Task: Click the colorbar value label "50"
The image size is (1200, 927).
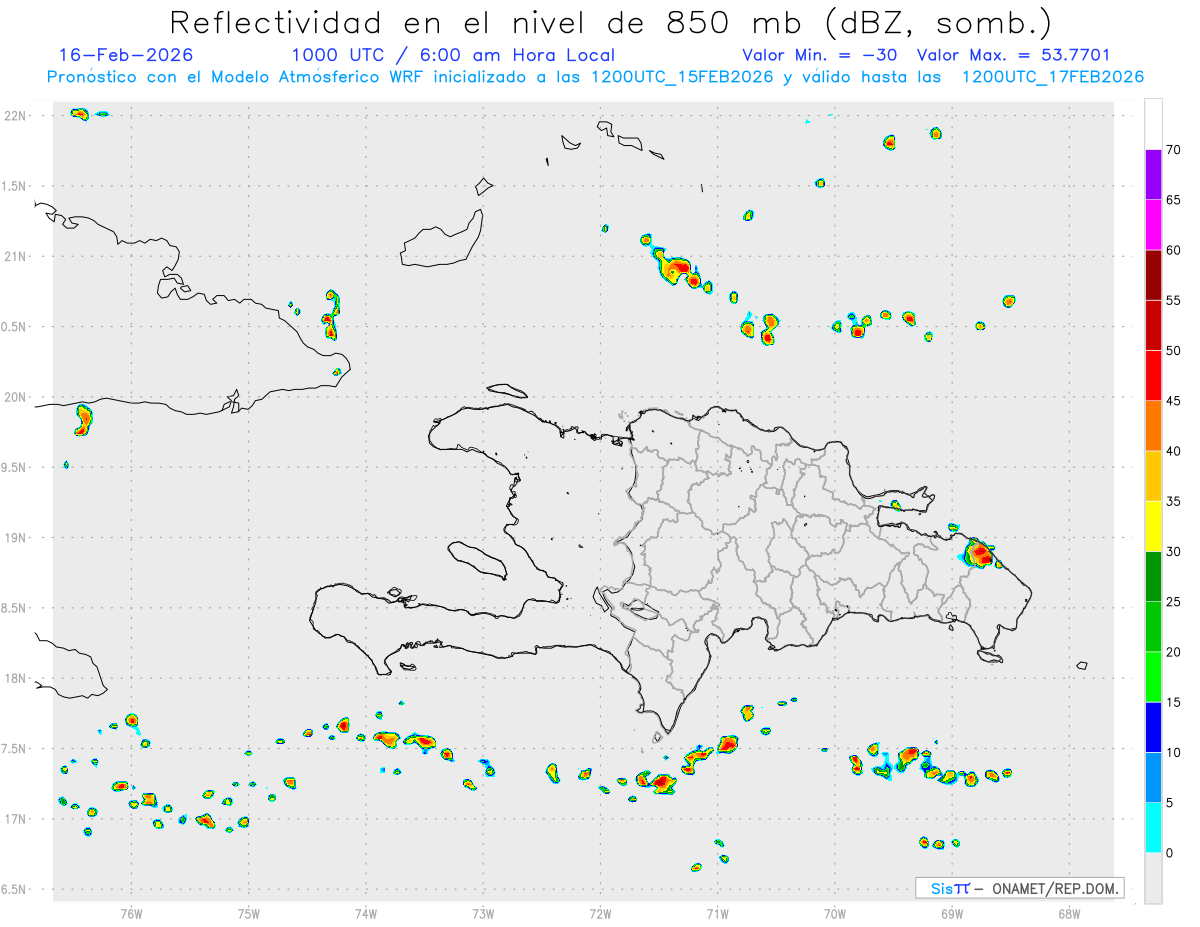Action: (1173, 351)
